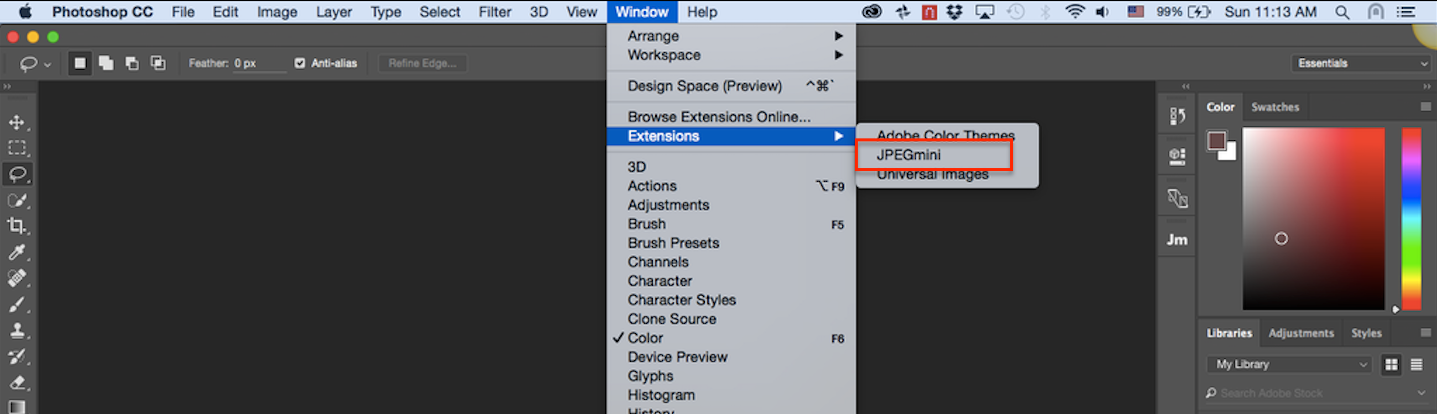This screenshot has height=414, width=1437.
Task: Select the Rectangular Marquee tool
Action: pos(17,148)
